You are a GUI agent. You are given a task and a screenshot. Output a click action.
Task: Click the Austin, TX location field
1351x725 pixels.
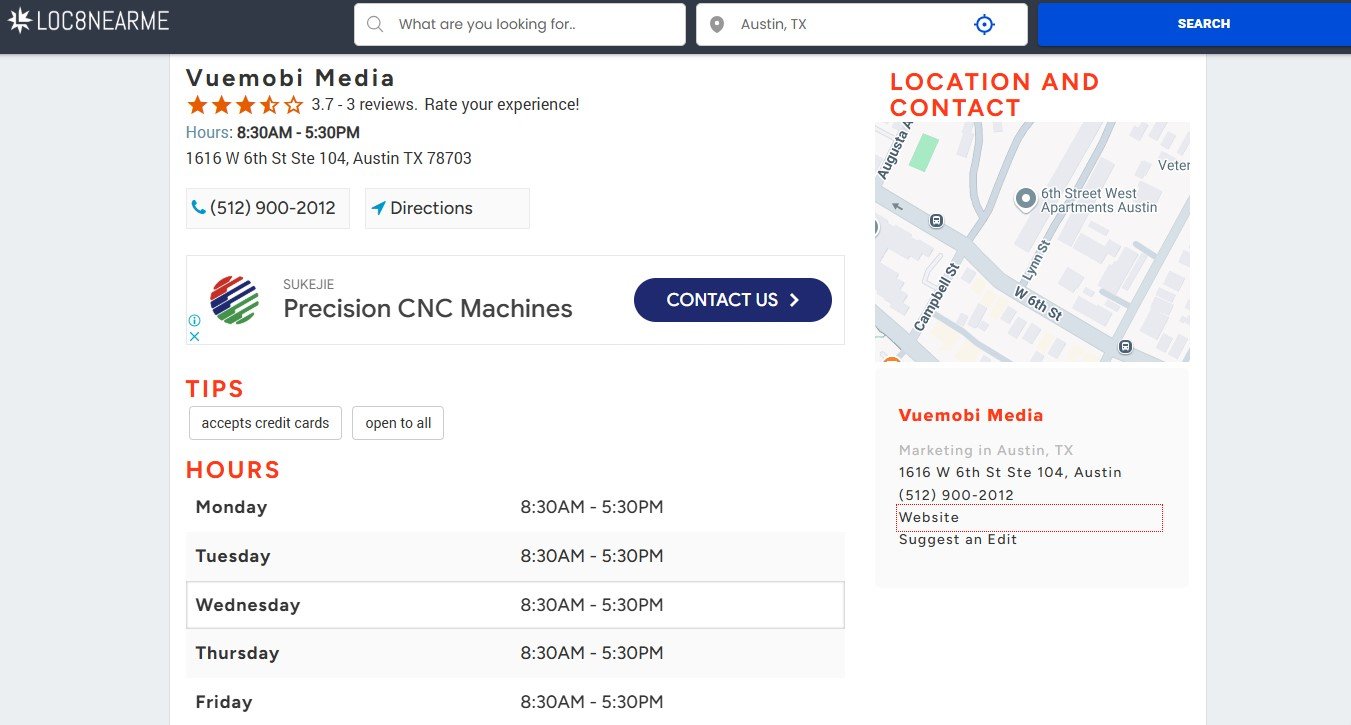pyautogui.click(x=850, y=24)
